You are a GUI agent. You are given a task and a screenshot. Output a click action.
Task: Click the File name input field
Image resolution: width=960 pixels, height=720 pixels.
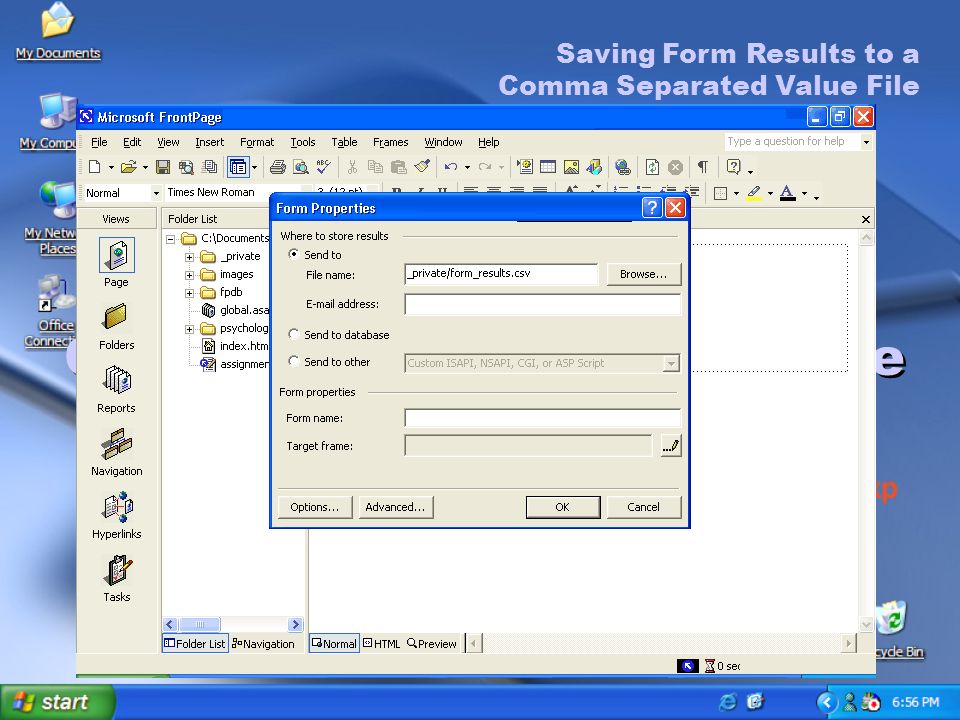pos(501,274)
